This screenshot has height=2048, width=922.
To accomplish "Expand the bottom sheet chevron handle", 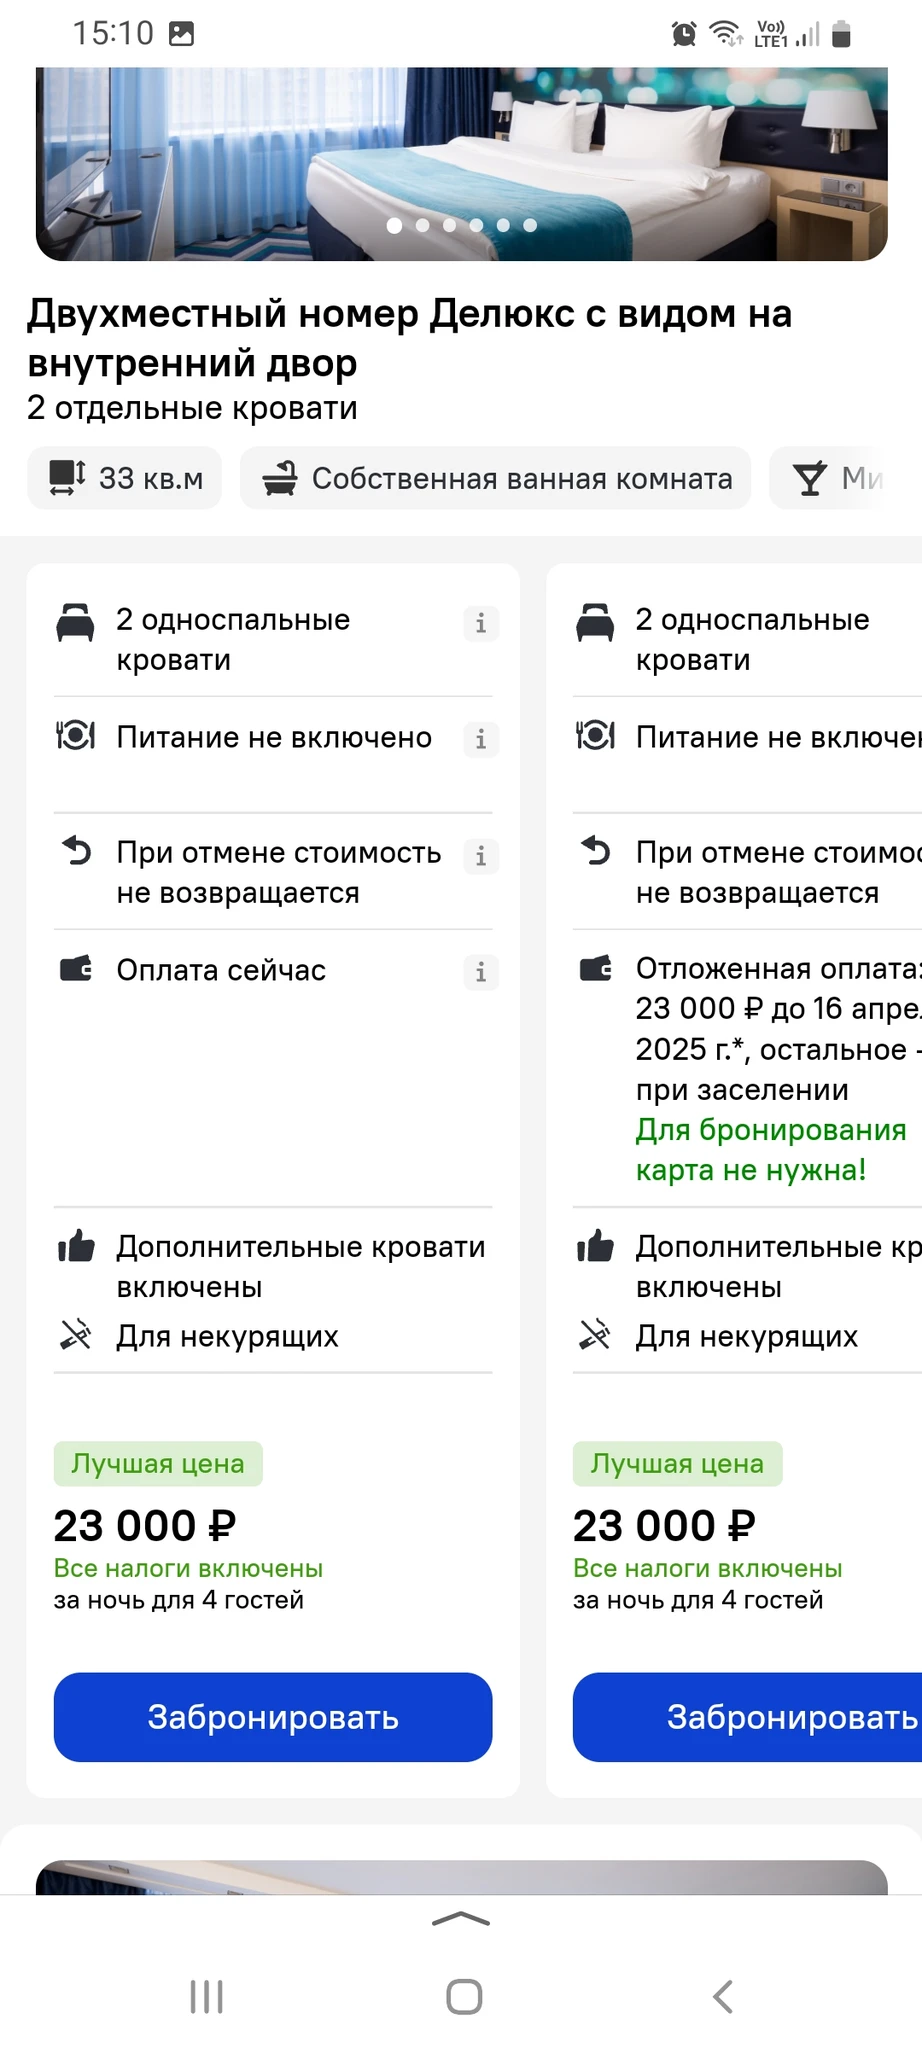I will pyautogui.click(x=461, y=1918).
